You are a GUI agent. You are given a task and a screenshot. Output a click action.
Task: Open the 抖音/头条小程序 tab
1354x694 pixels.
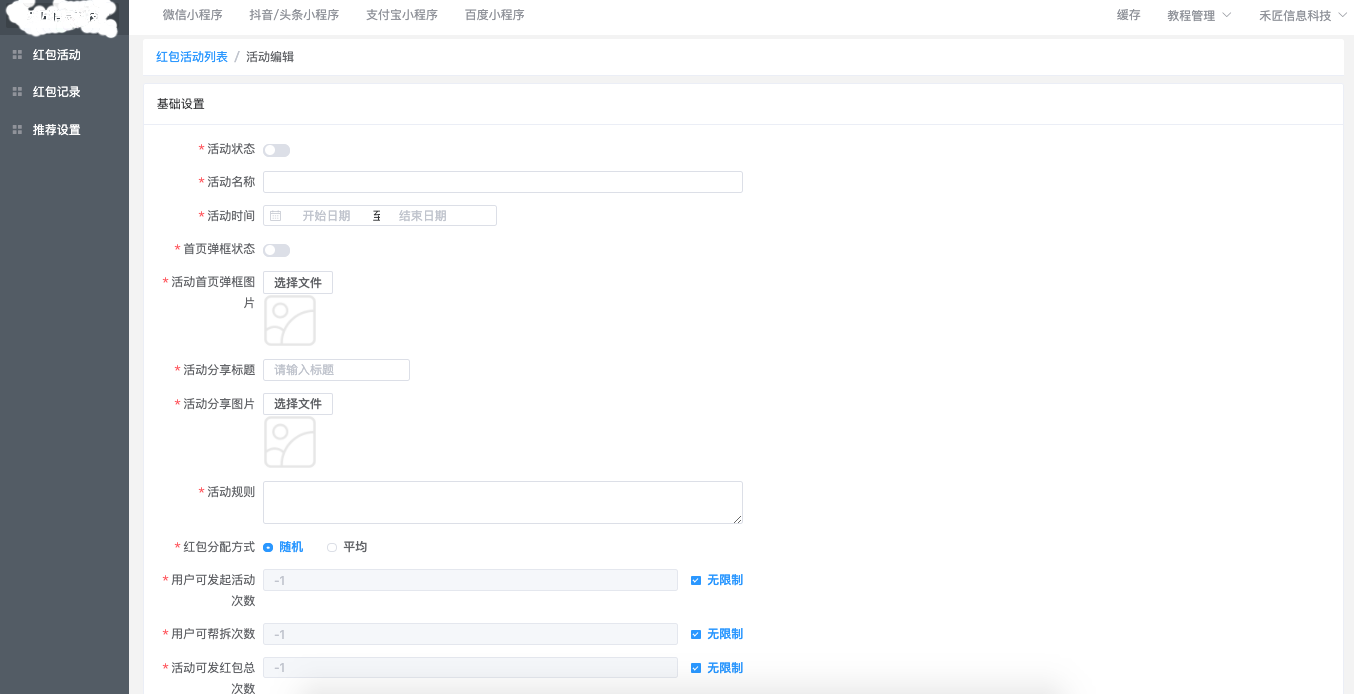click(294, 15)
